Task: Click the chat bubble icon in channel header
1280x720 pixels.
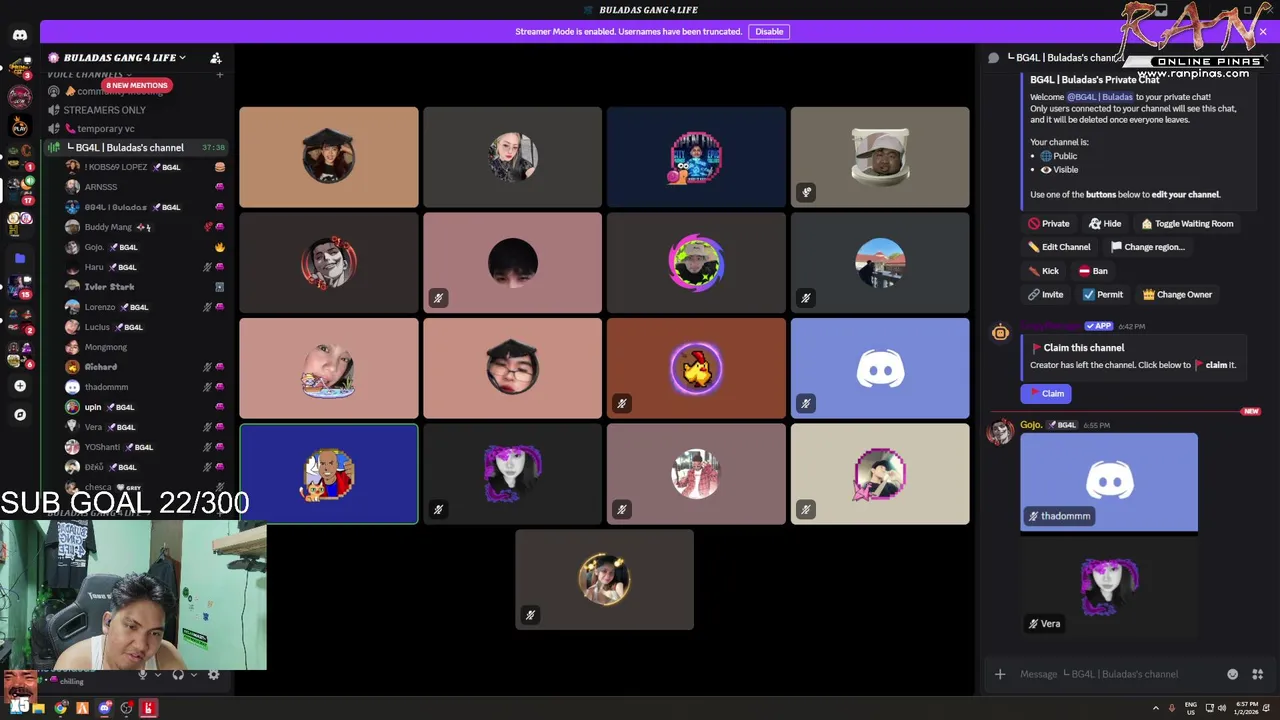Action: (x=994, y=58)
